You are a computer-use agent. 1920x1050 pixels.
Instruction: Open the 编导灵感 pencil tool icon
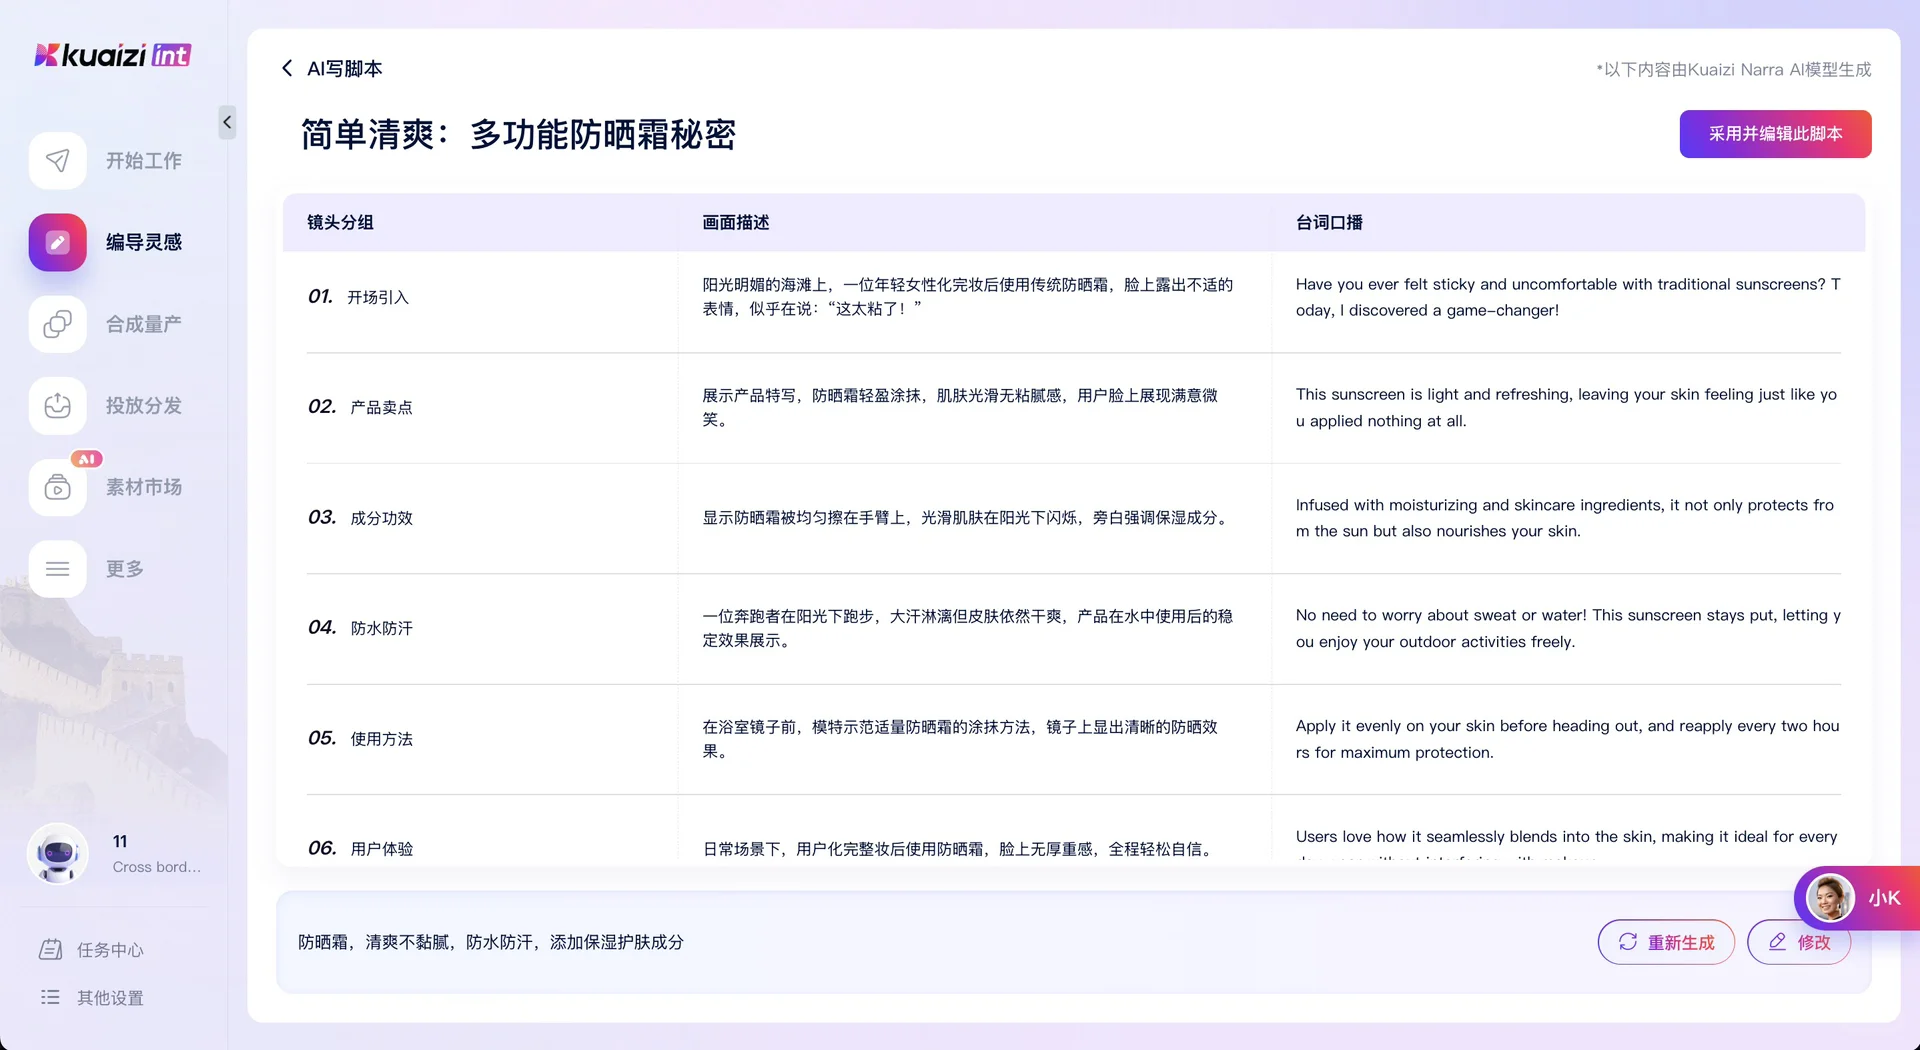(57, 242)
